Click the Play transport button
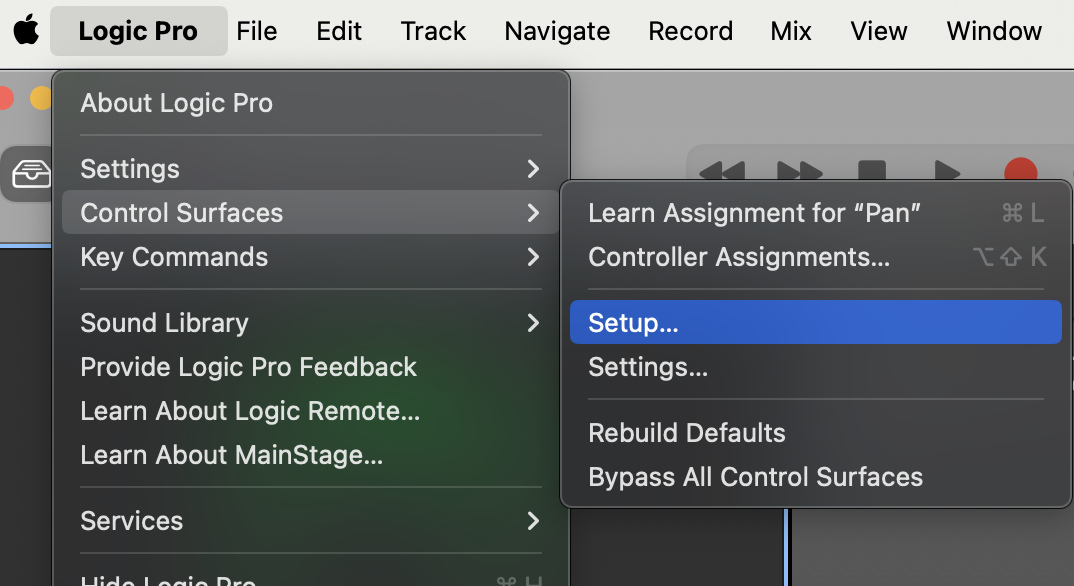The width and height of the screenshot is (1074, 586). pos(947,170)
